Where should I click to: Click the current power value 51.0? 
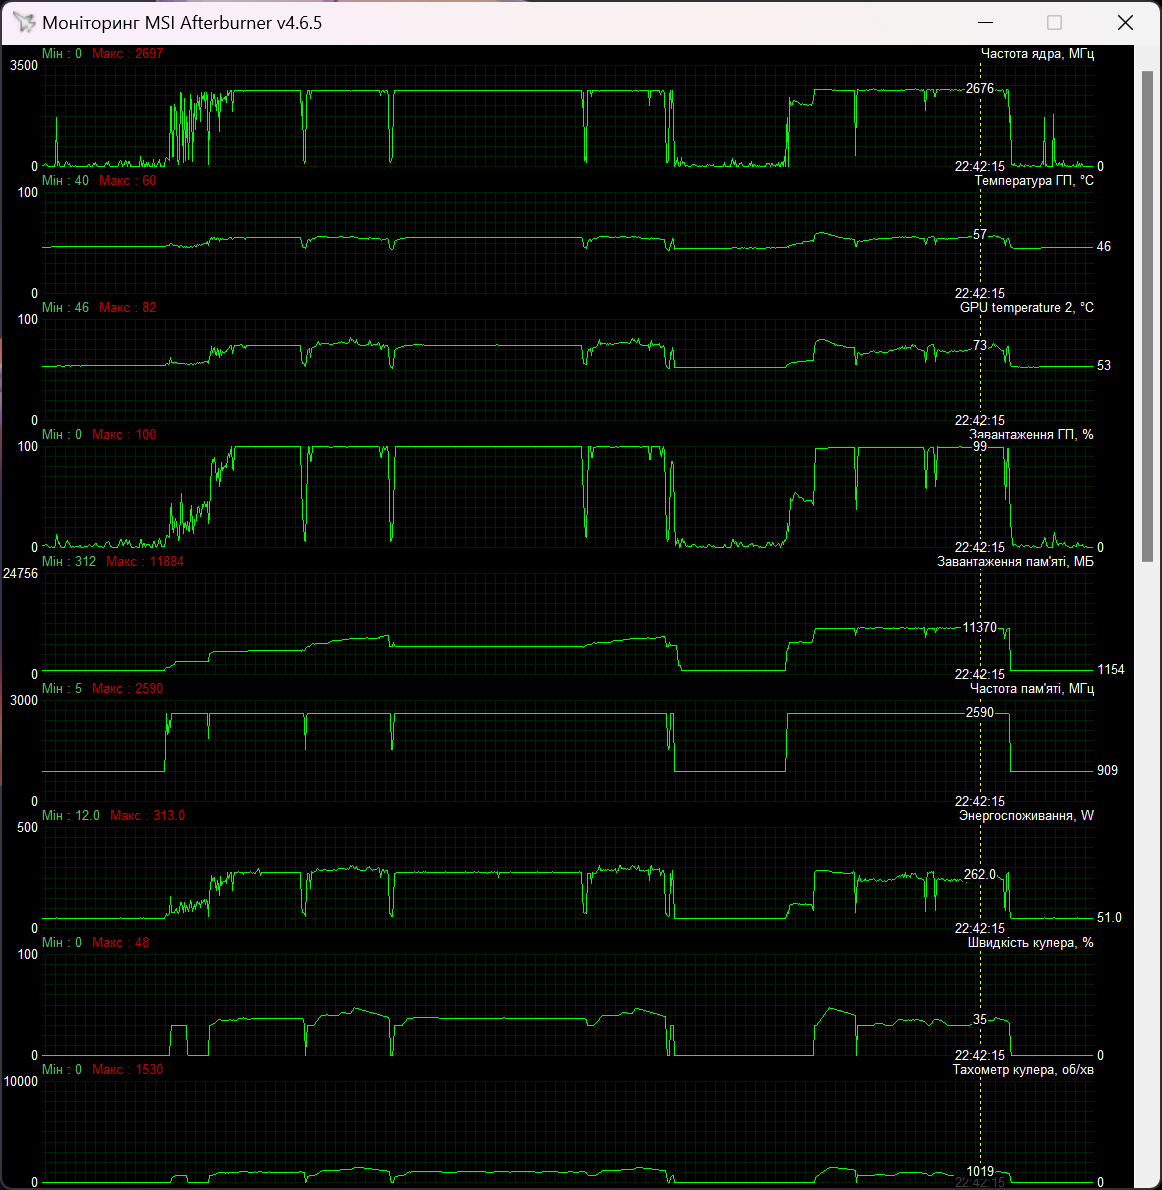point(1110,918)
